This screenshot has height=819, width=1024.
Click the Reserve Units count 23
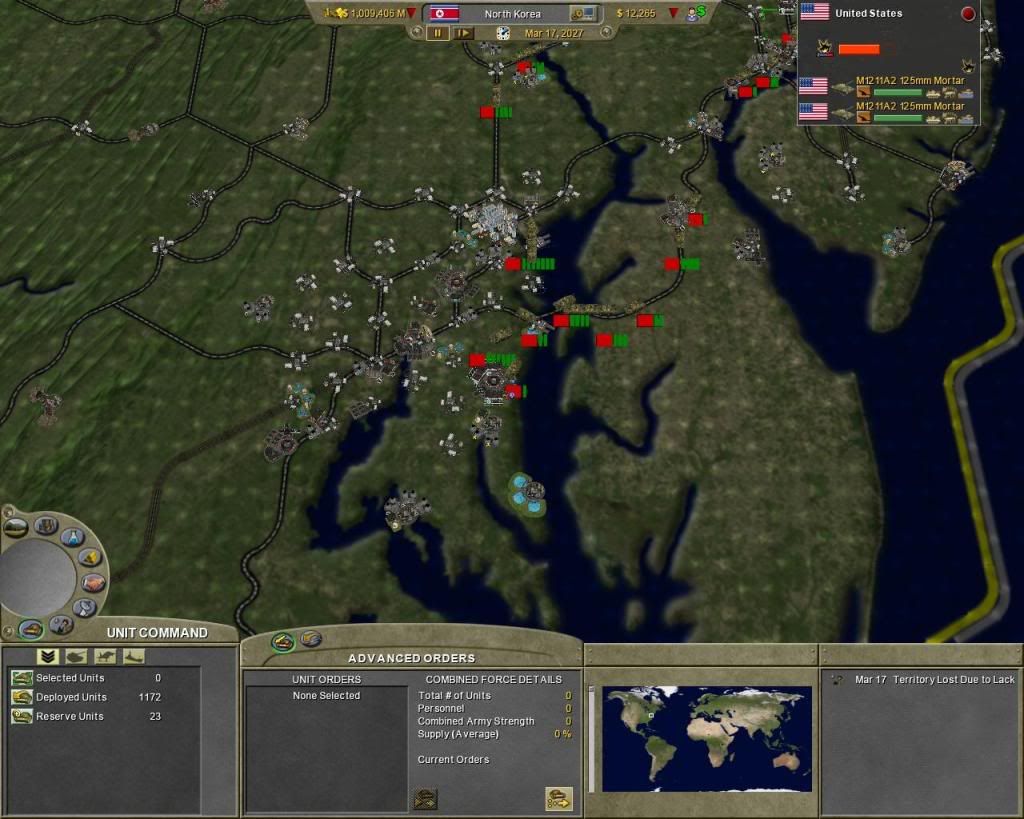(155, 716)
